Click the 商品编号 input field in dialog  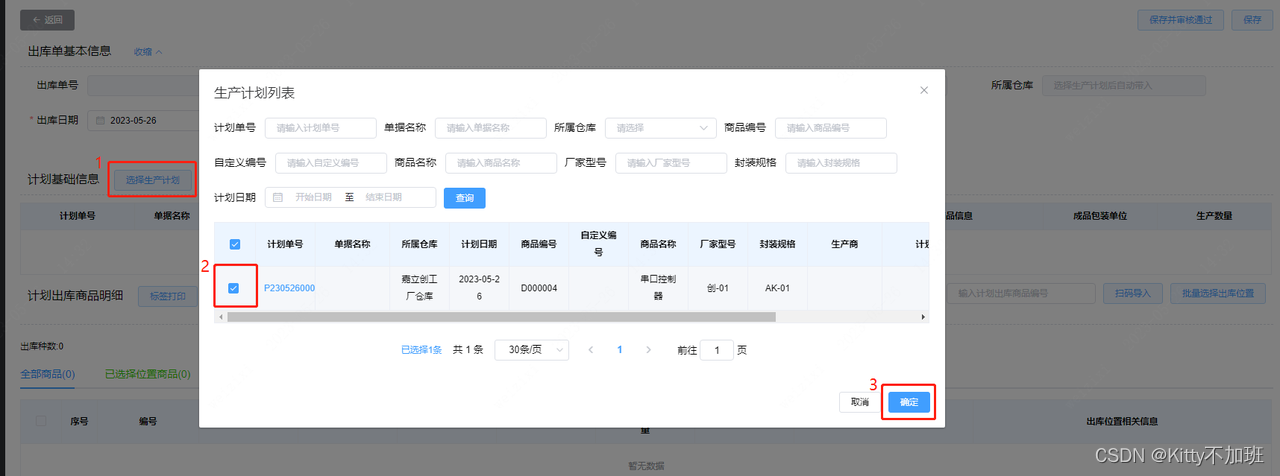tap(831, 128)
